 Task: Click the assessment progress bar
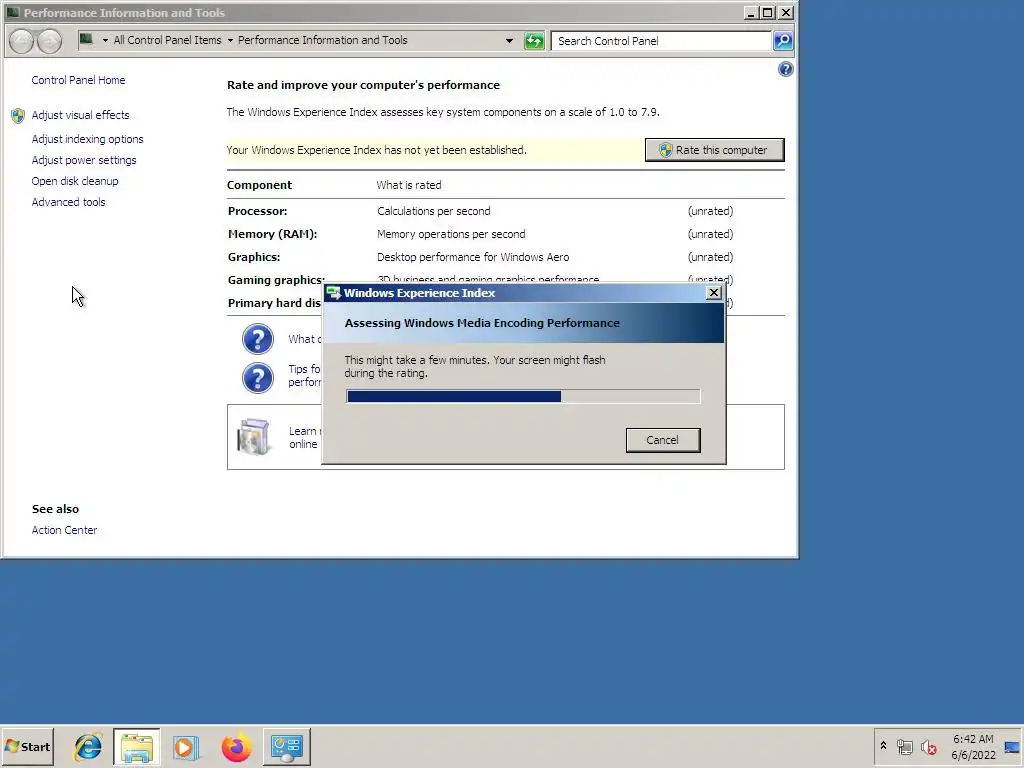point(523,396)
